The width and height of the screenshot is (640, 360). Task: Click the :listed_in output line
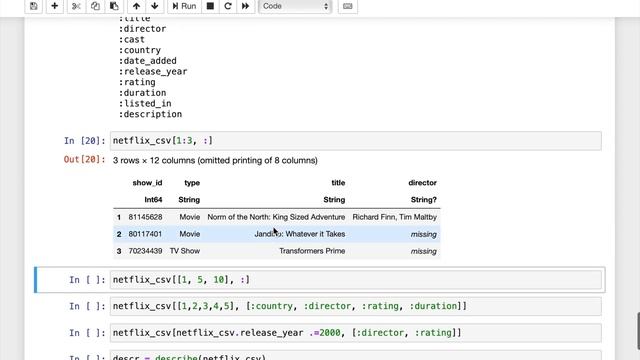[x=145, y=104]
